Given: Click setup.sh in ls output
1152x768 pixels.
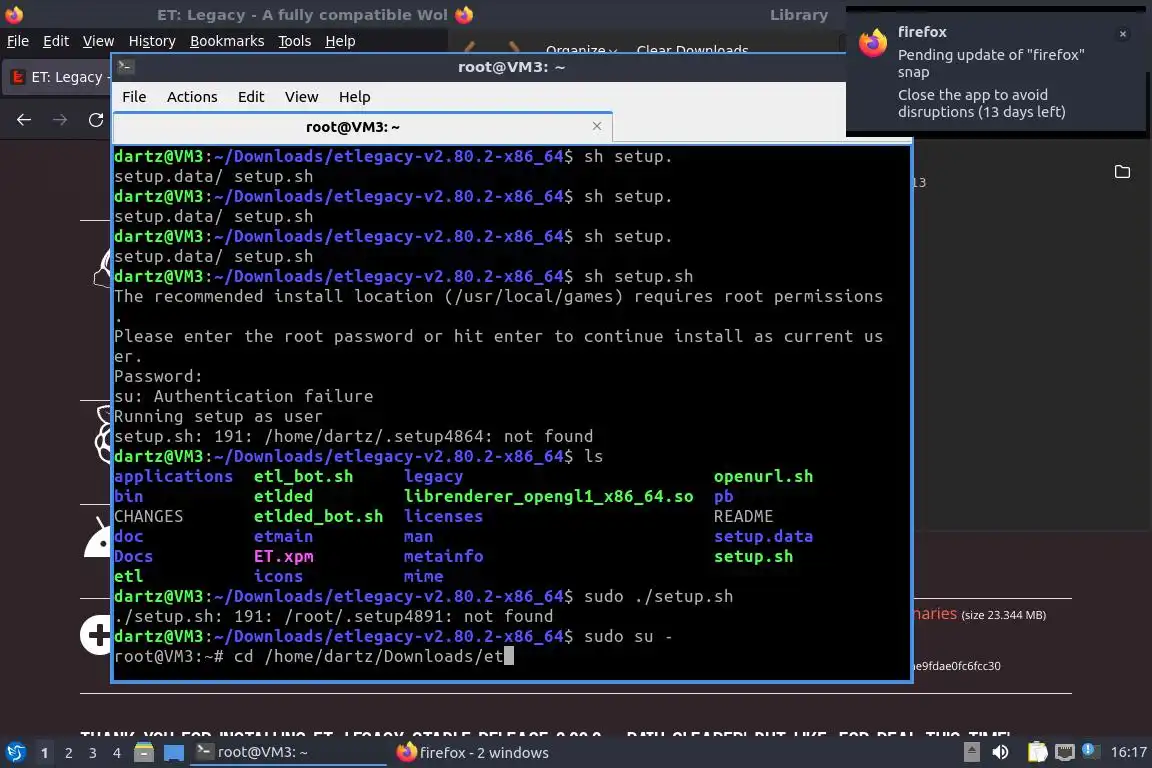Looking at the screenshot, I should [x=753, y=556].
